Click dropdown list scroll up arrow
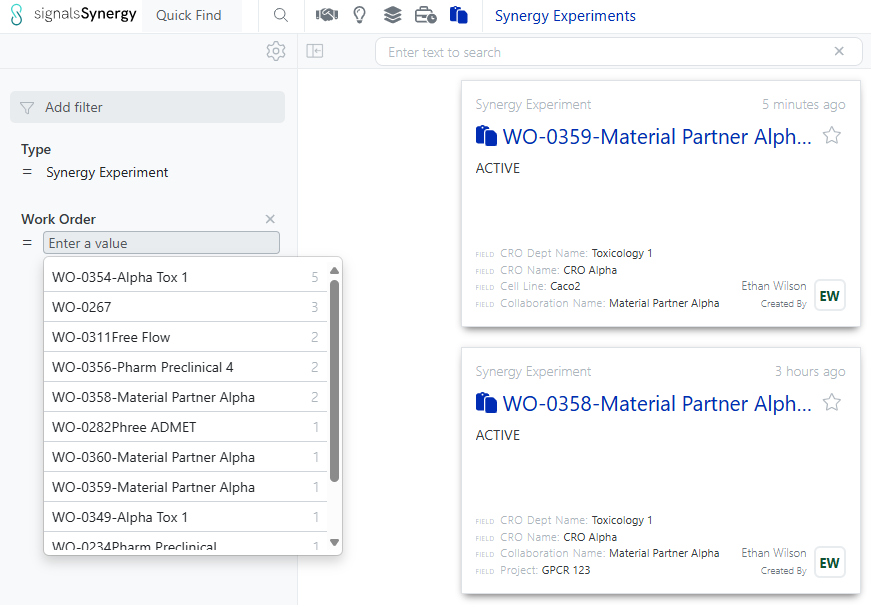The width and height of the screenshot is (871, 605). coord(334,271)
